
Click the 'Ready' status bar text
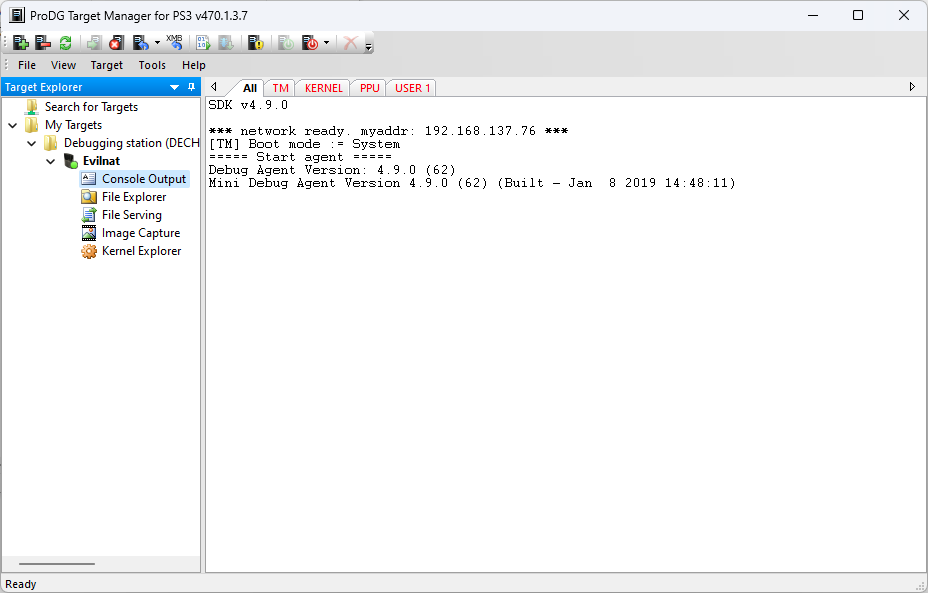point(21,584)
